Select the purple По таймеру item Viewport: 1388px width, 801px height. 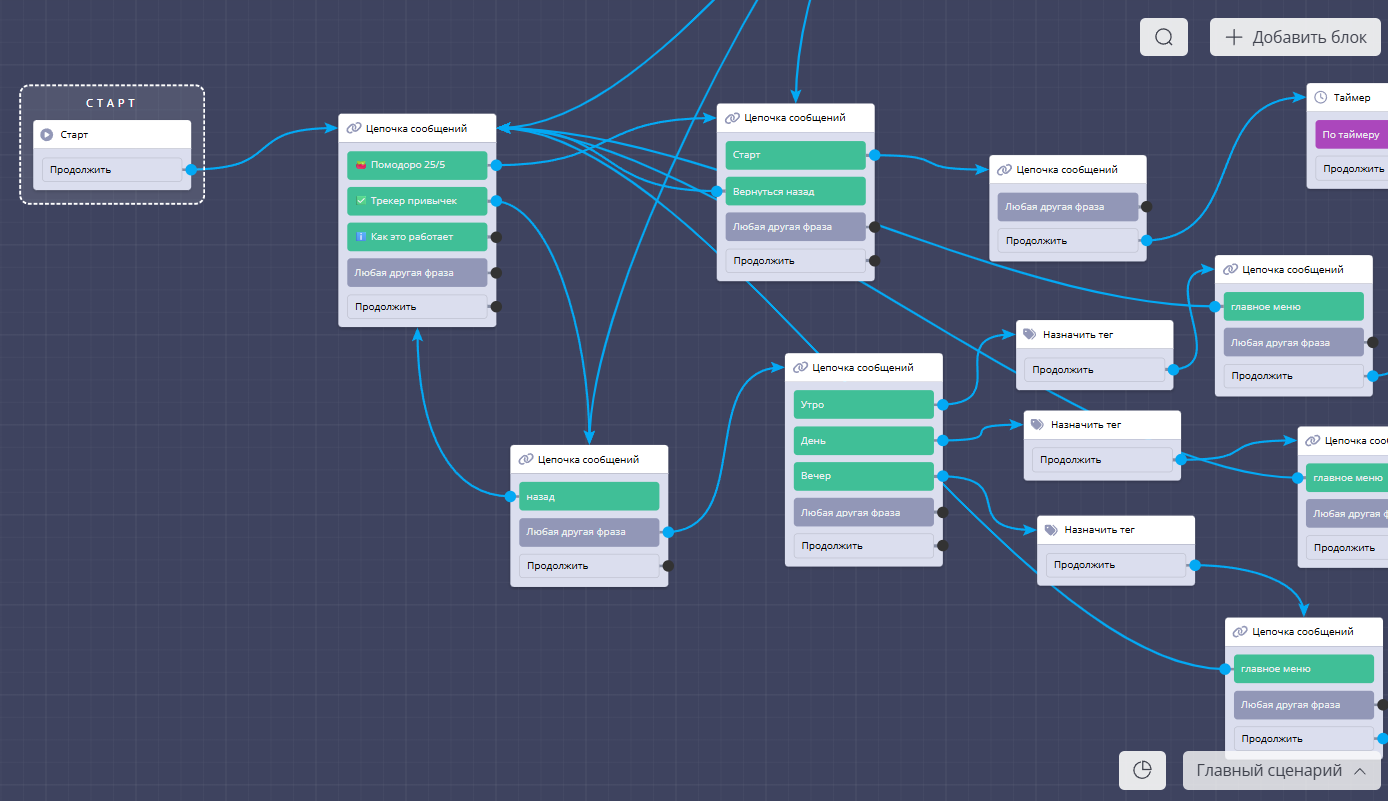coord(1351,134)
